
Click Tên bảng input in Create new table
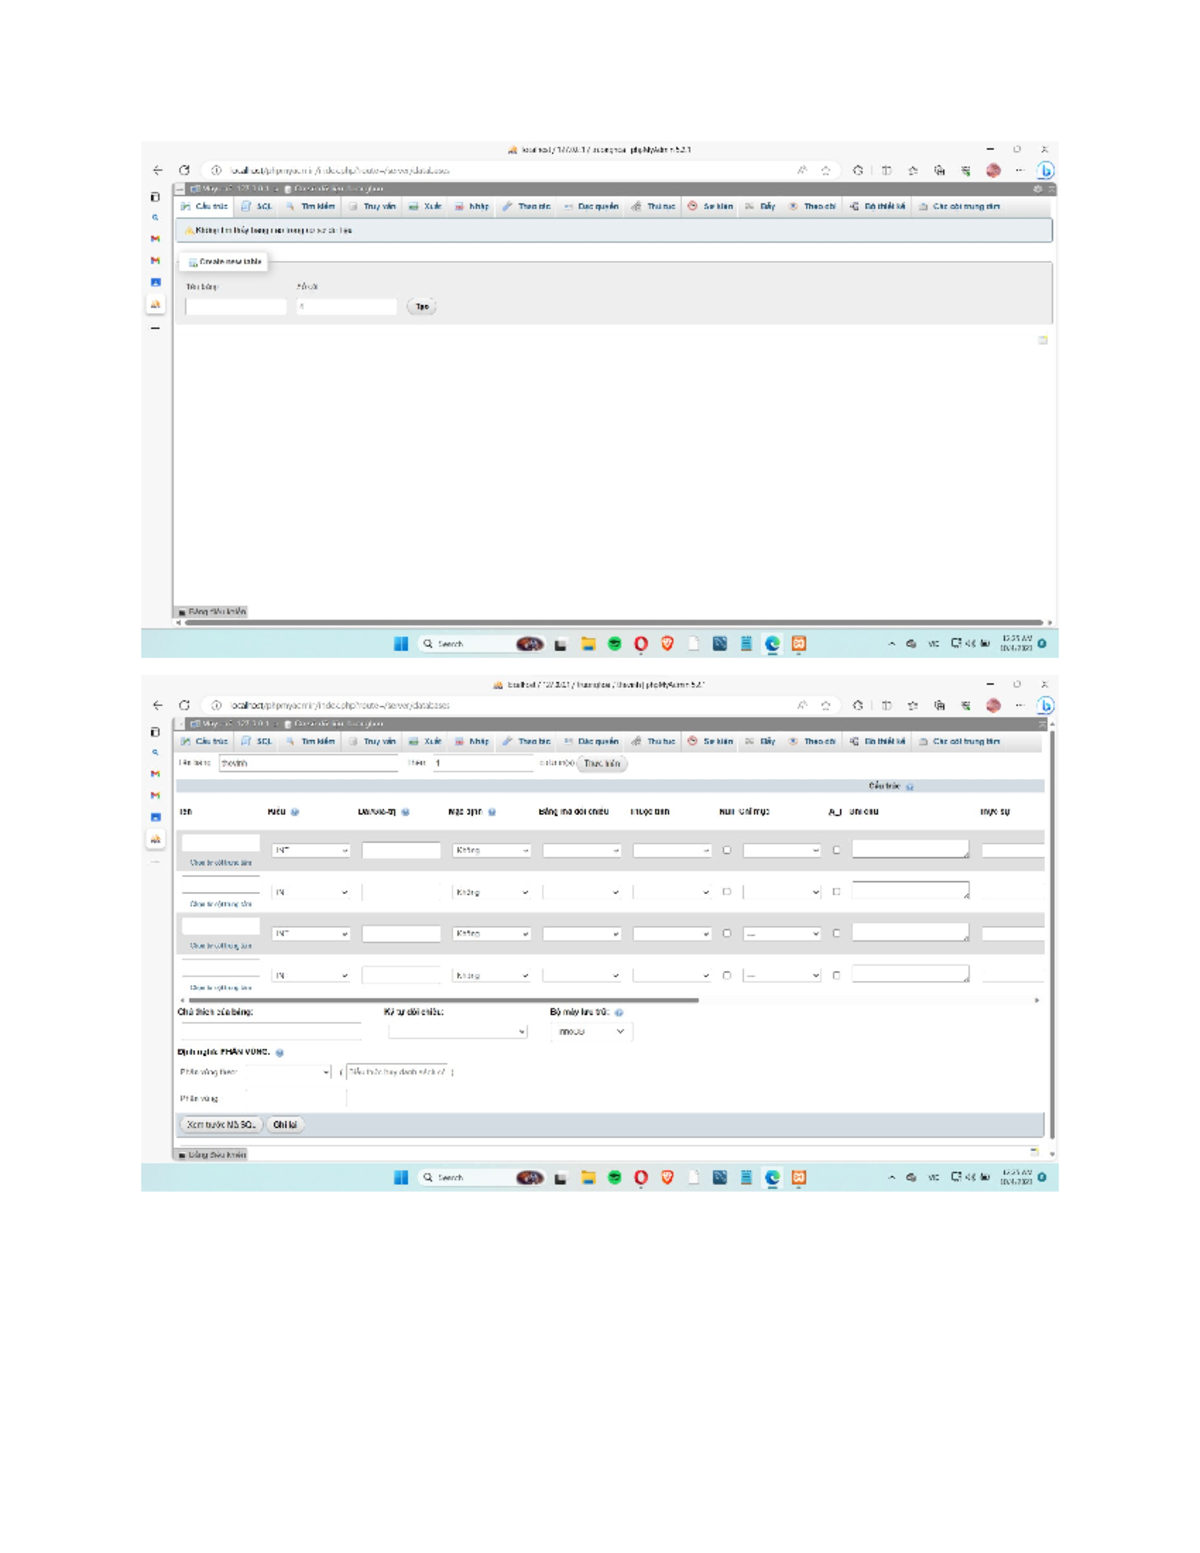236,307
